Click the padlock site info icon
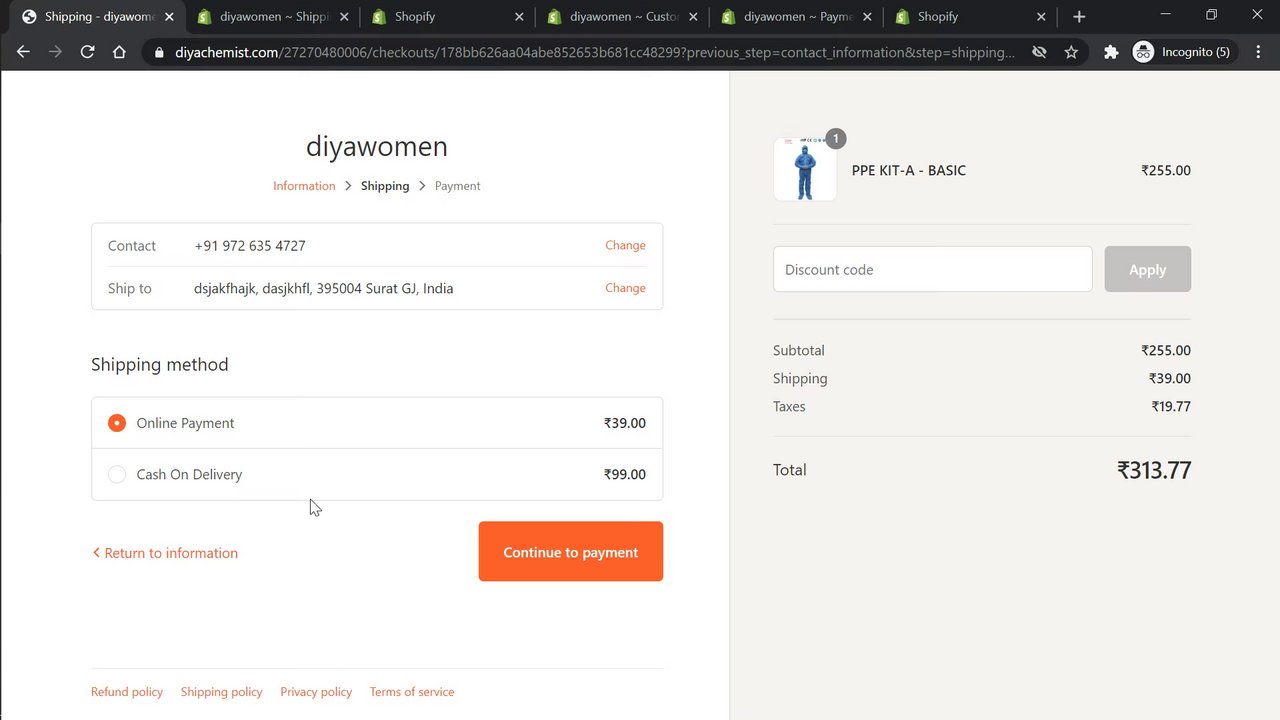 click(159, 52)
